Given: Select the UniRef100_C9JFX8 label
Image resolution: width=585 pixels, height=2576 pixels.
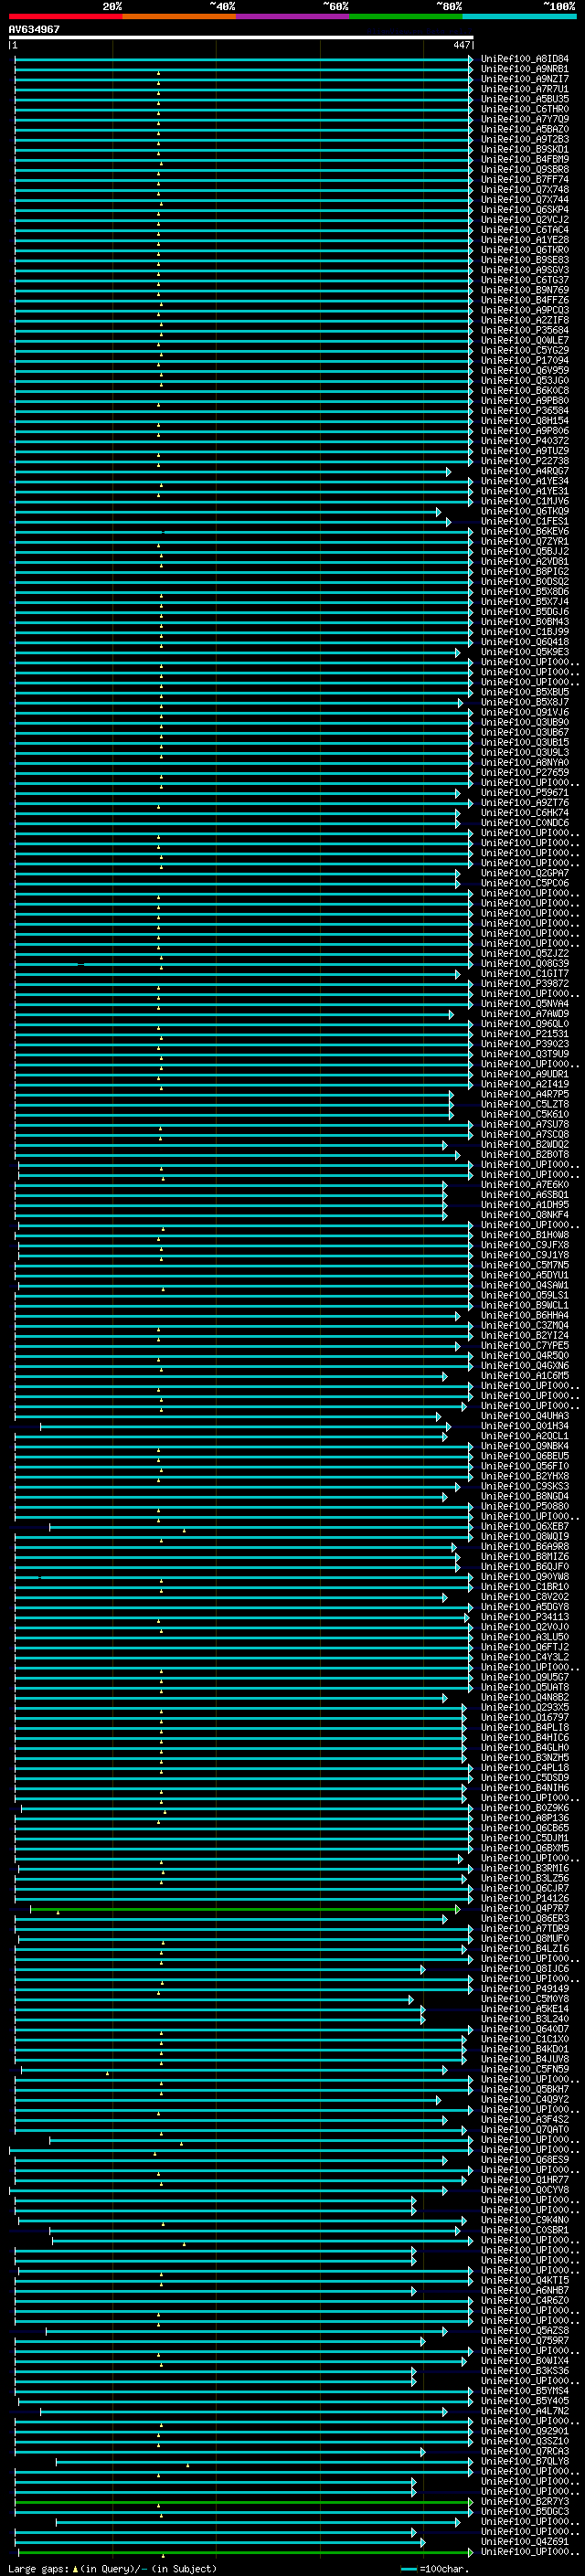Looking at the screenshot, I should tap(525, 1244).
